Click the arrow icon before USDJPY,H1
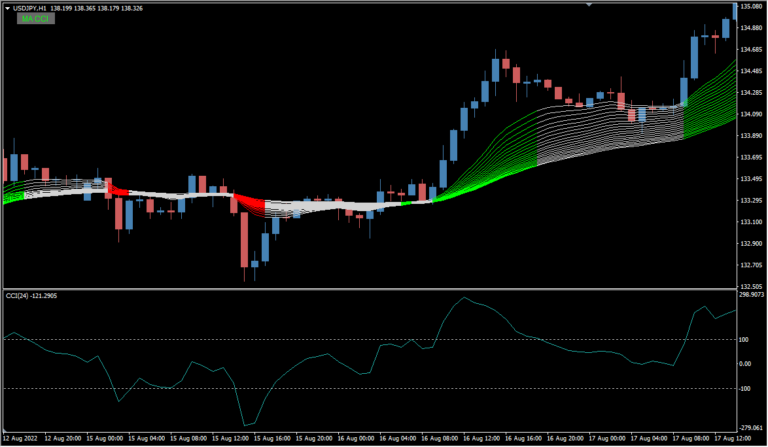 coord(6,6)
